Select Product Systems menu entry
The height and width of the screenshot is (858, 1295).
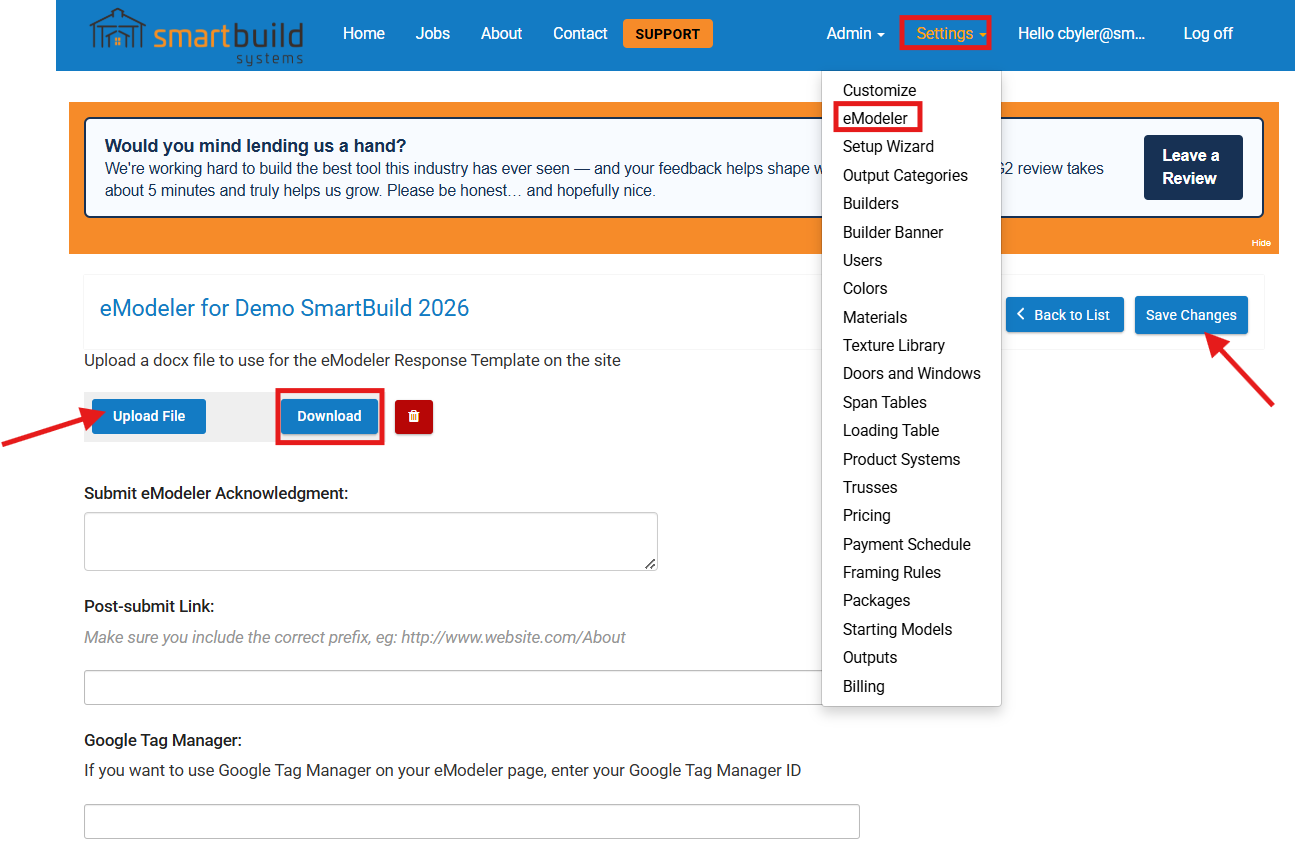pos(901,459)
